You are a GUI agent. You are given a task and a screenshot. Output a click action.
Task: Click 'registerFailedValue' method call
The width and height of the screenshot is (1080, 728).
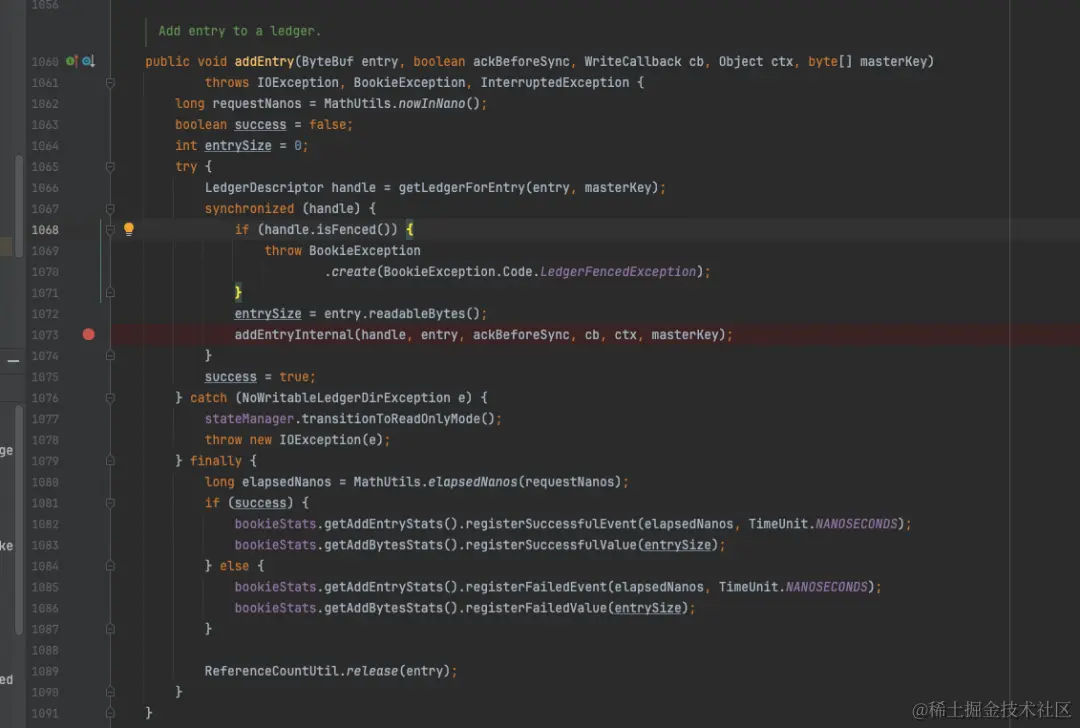pos(536,607)
